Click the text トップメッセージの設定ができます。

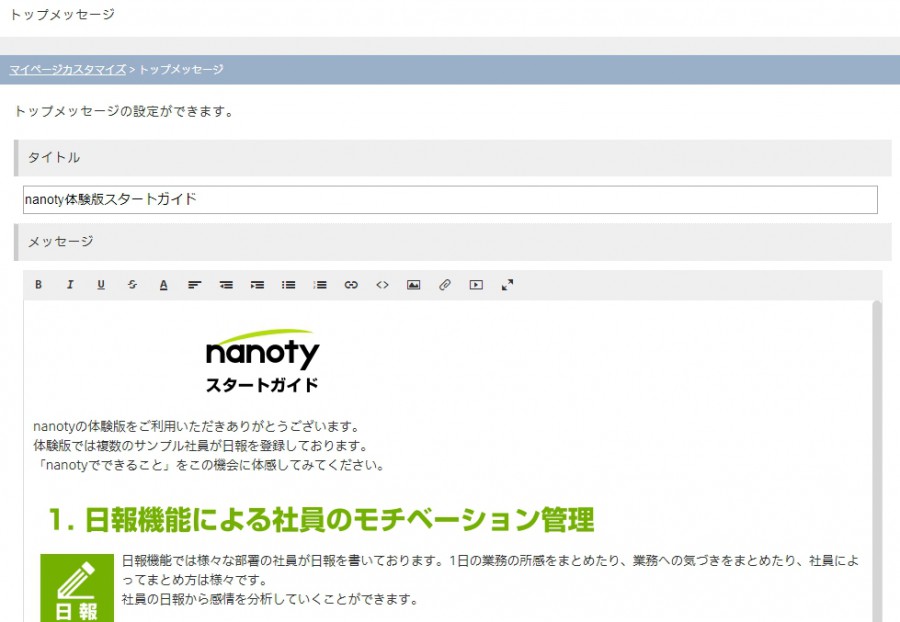pyautogui.click(x=124, y=111)
